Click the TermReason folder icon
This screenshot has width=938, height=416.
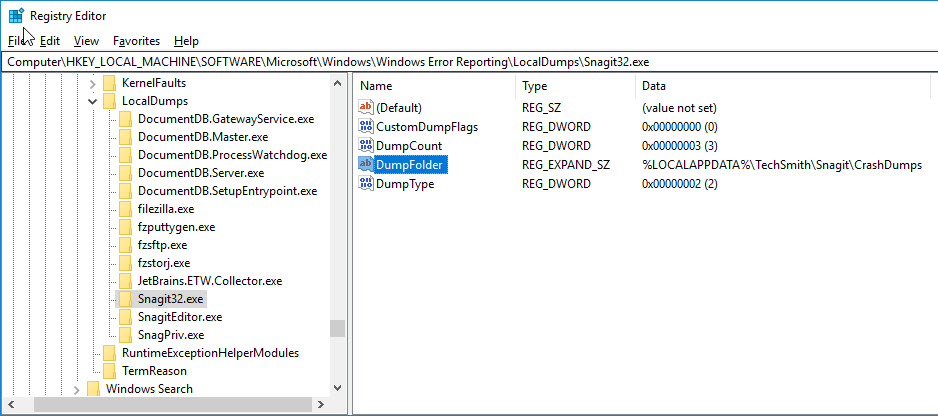pyautogui.click(x=109, y=371)
